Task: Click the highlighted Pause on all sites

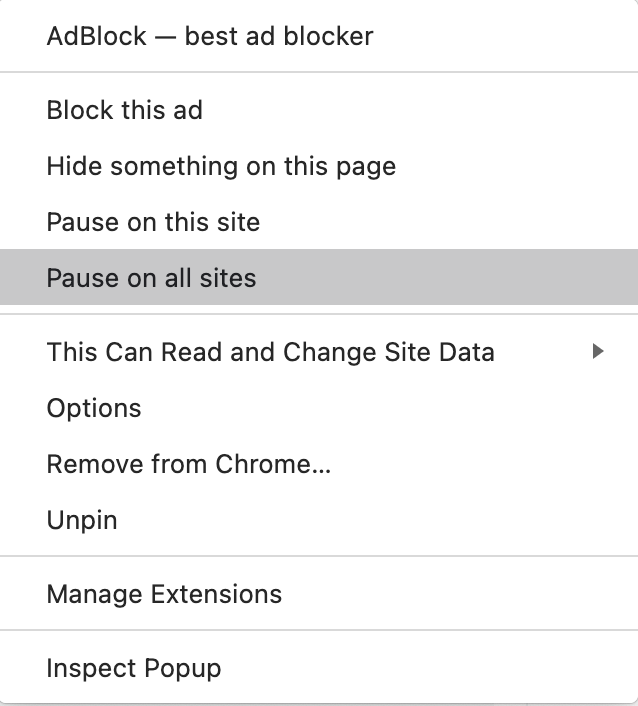Action: pyautogui.click(x=151, y=277)
